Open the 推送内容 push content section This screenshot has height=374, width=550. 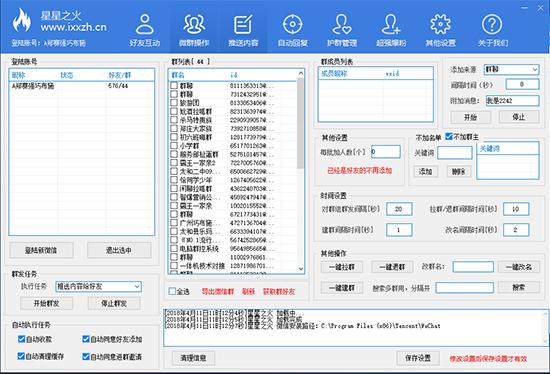tap(243, 31)
